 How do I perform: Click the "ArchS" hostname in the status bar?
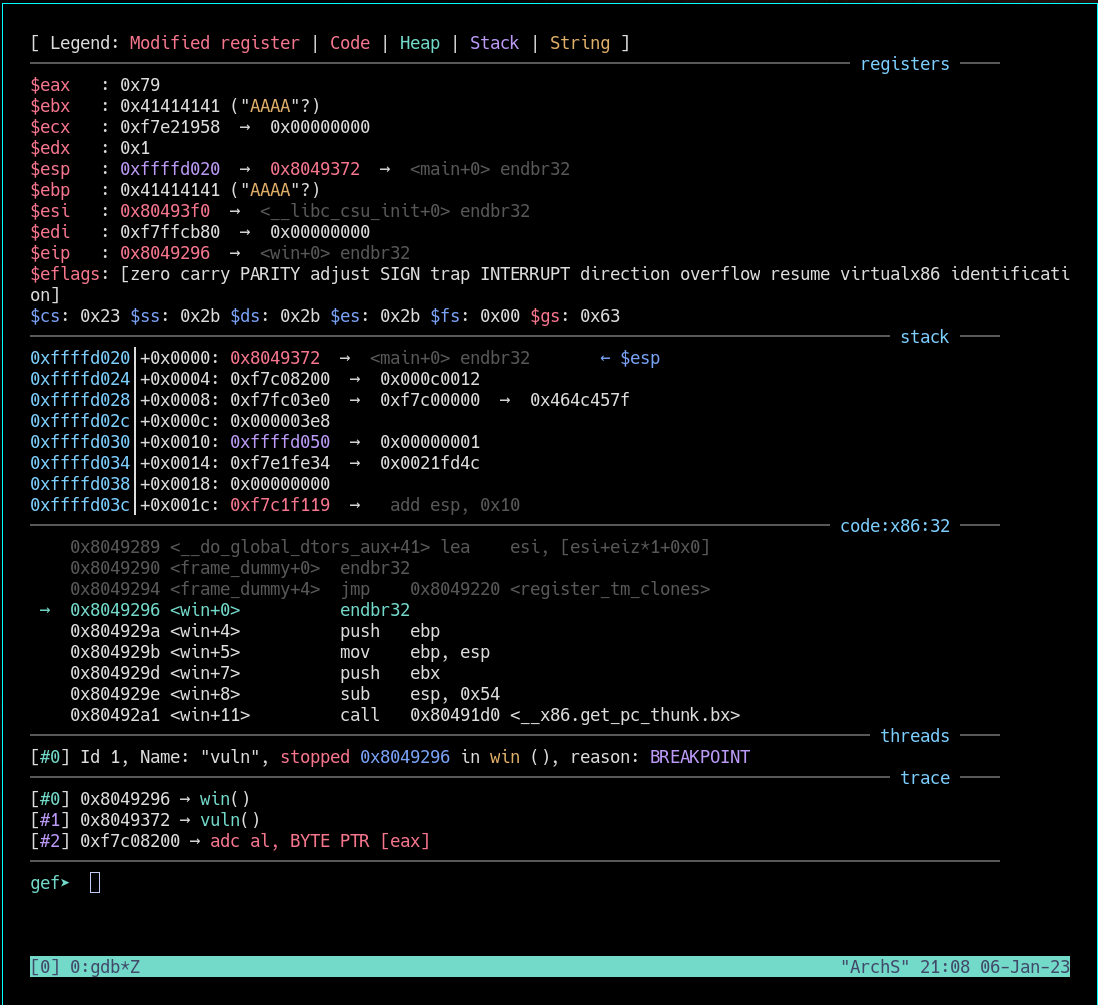(x=875, y=966)
